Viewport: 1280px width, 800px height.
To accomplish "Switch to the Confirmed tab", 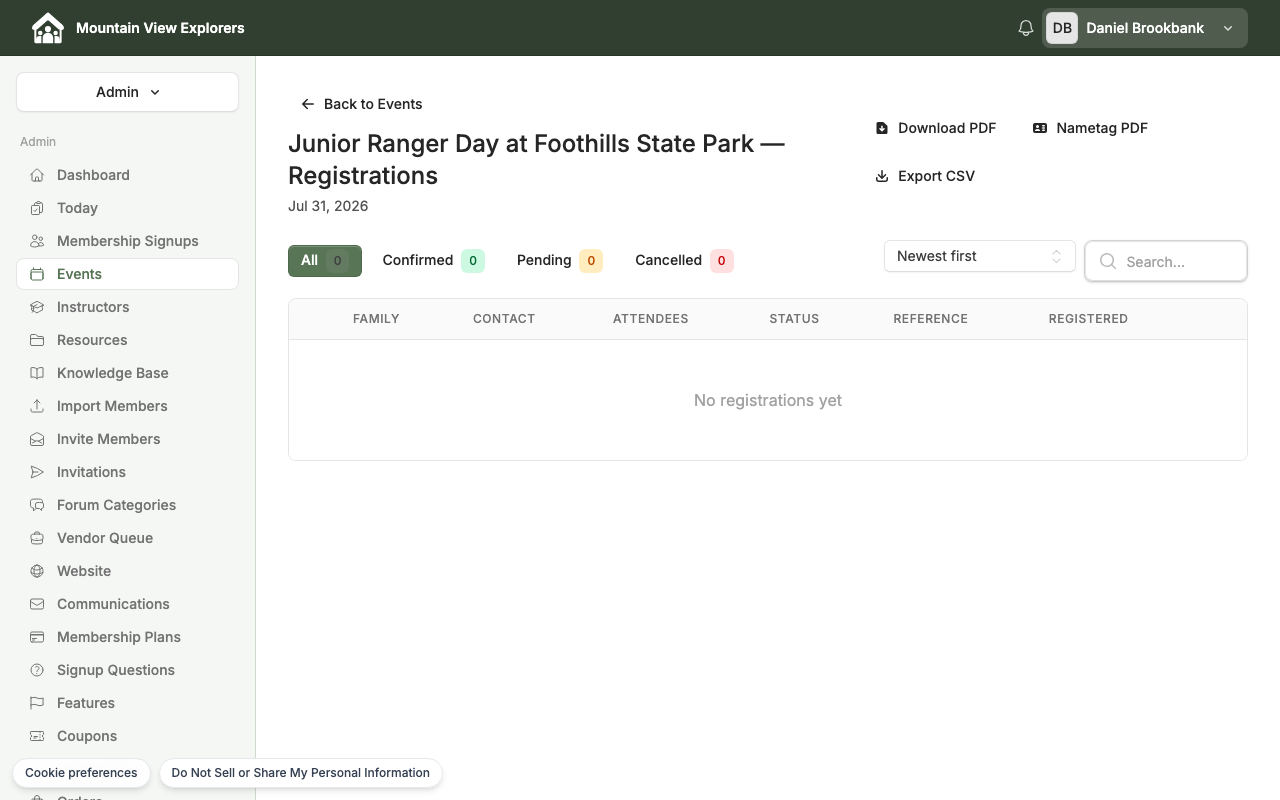I will pos(433,261).
